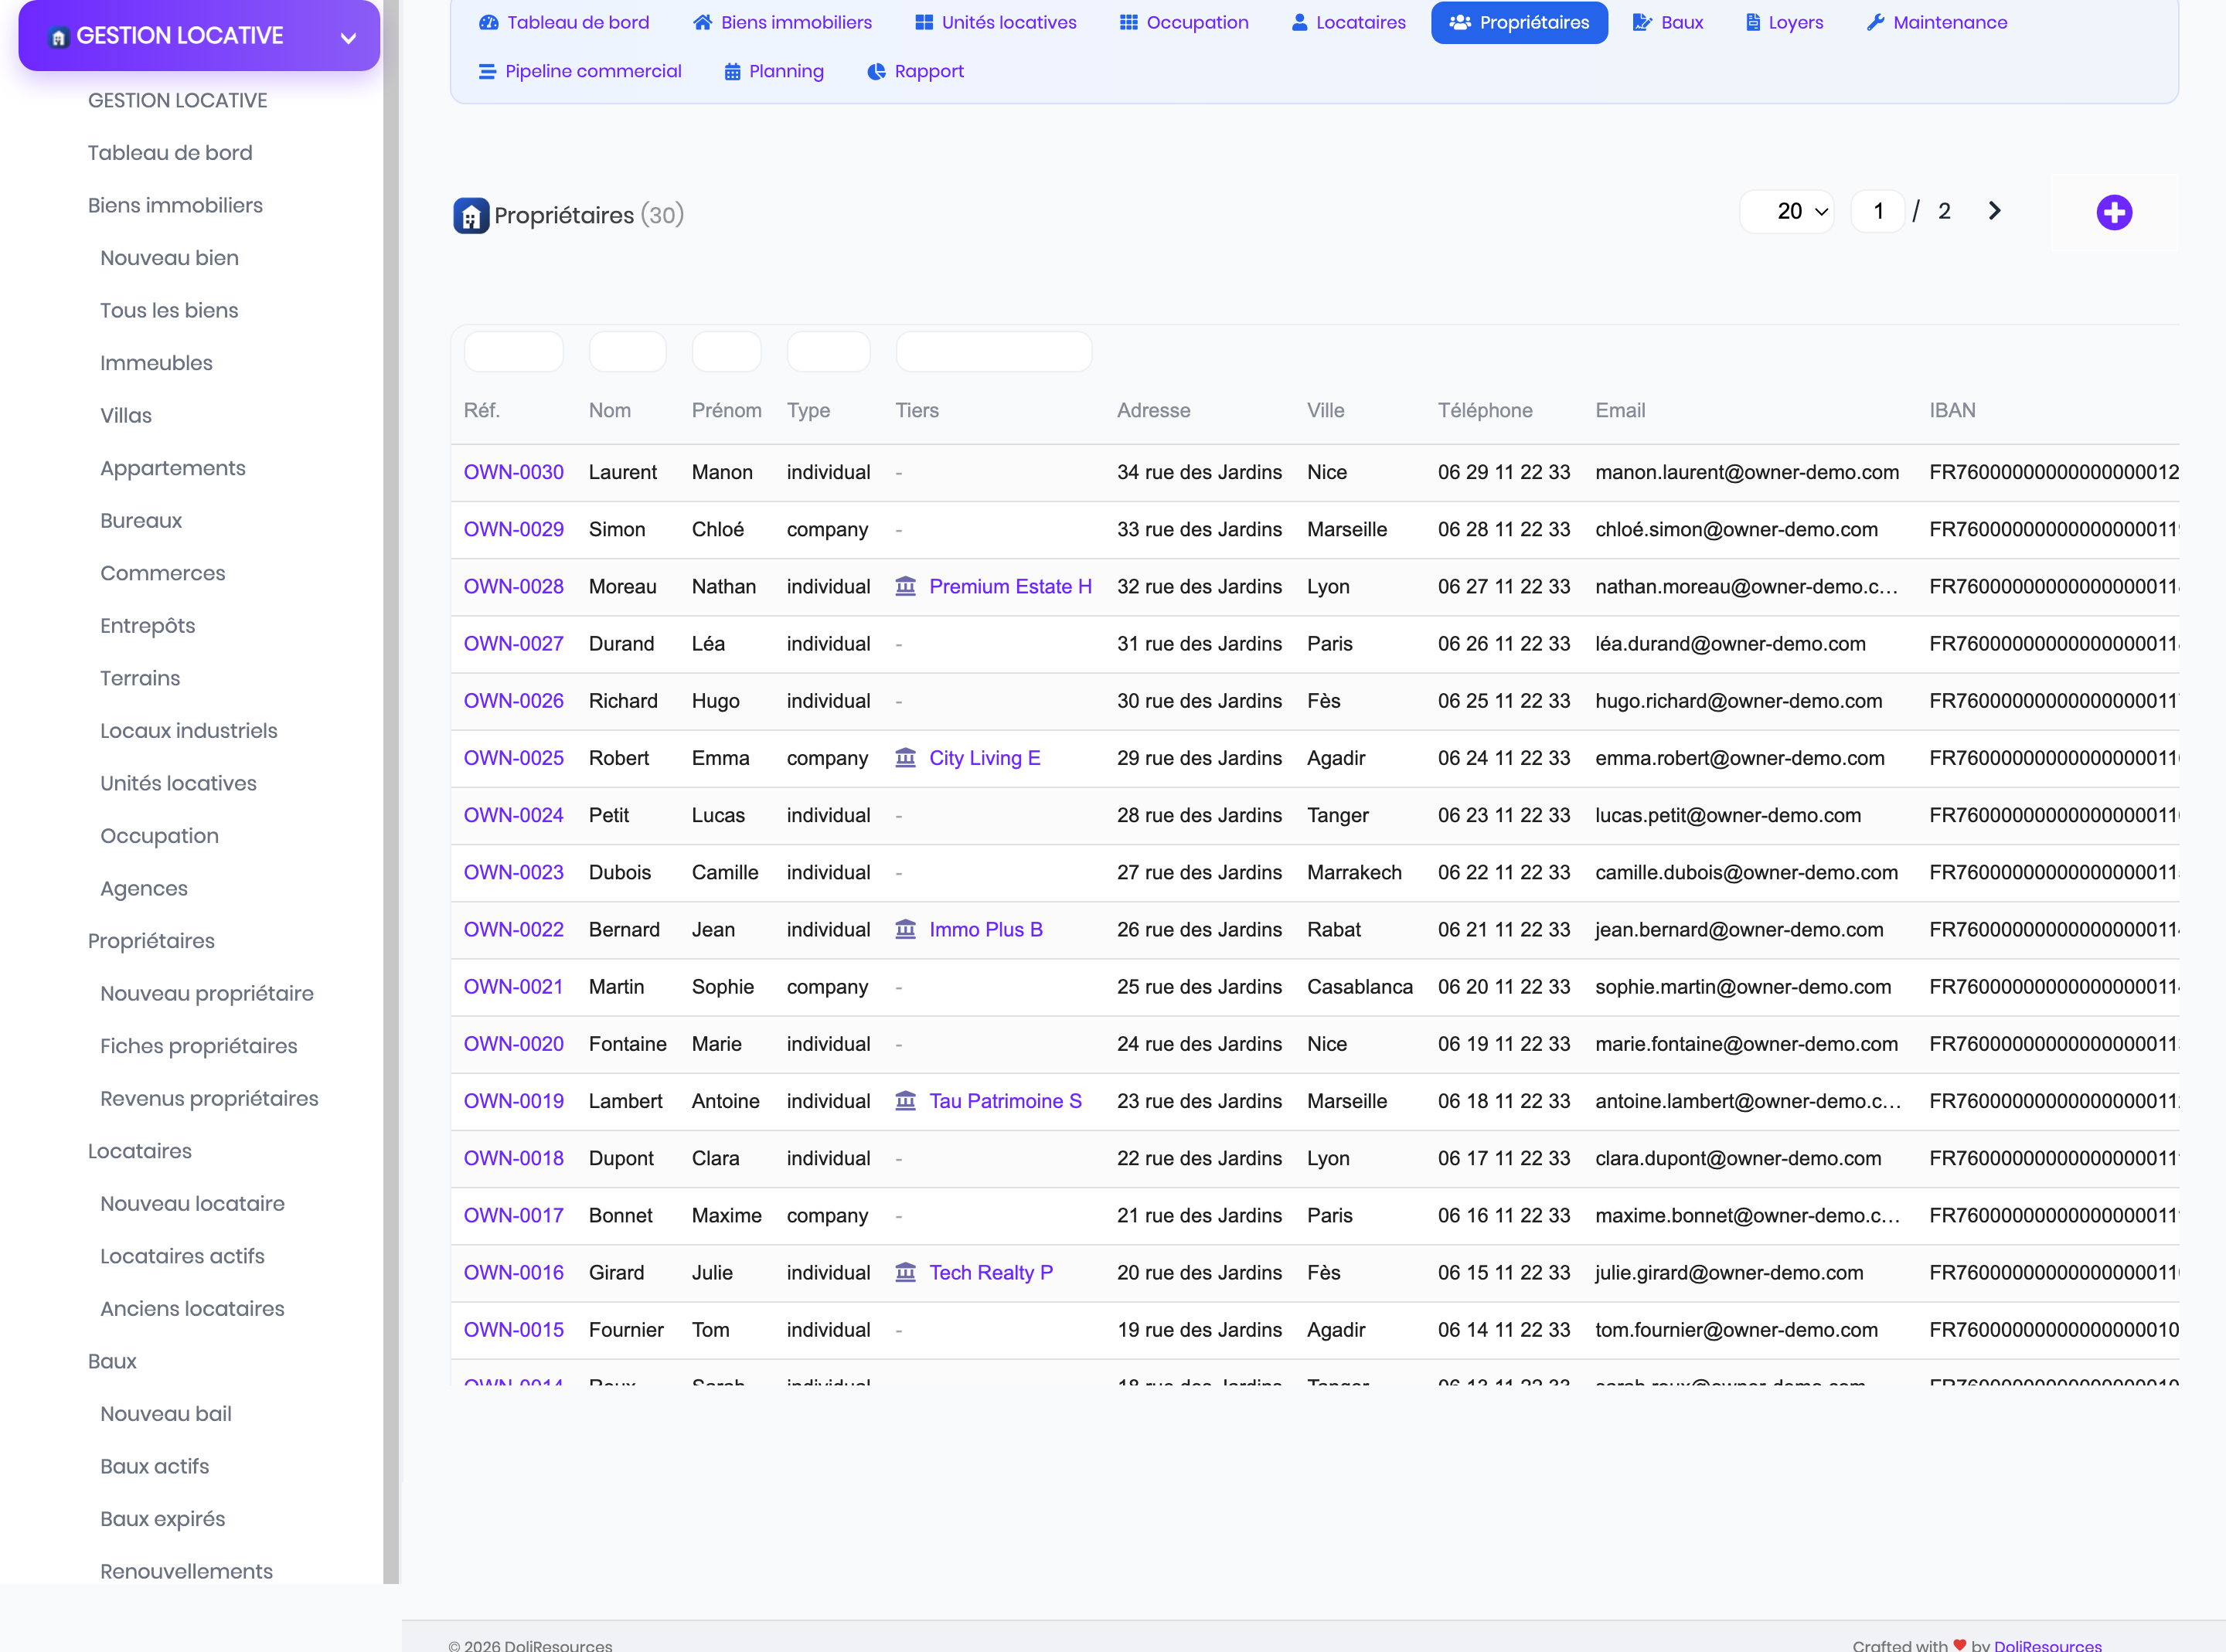Click the Propriétaires house icon beside the title

click(x=471, y=215)
